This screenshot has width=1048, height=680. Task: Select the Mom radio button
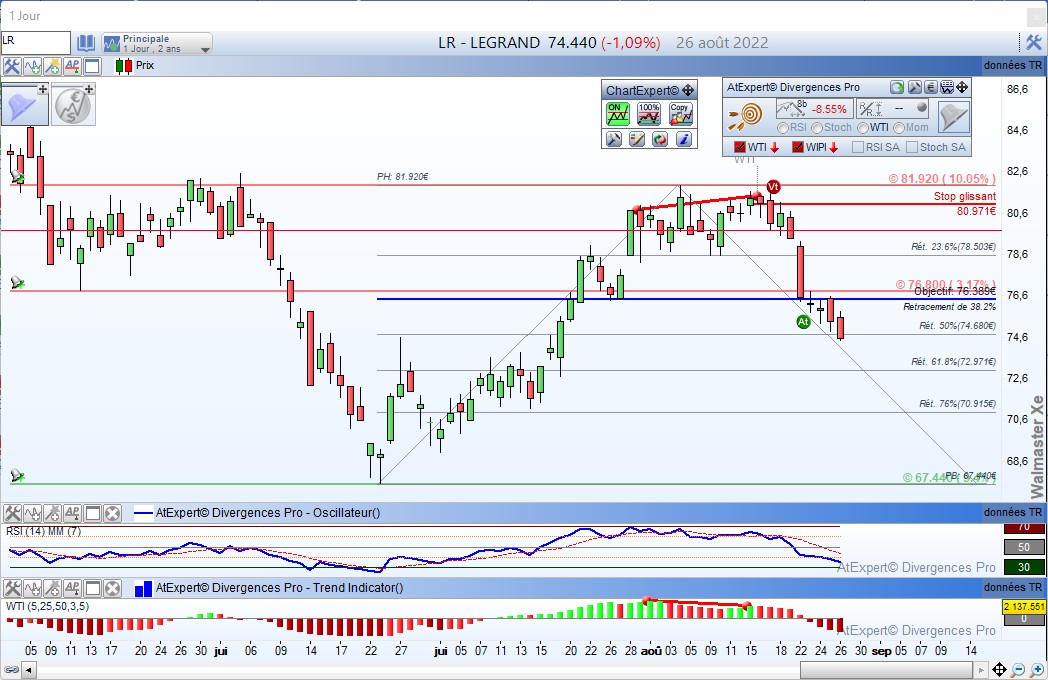pyautogui.click(x=899, y=128)
